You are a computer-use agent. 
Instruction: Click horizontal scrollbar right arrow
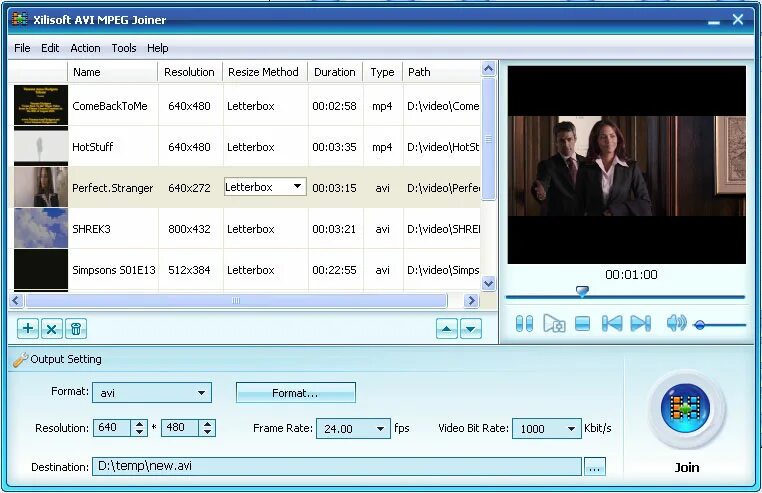pos(471,300)
